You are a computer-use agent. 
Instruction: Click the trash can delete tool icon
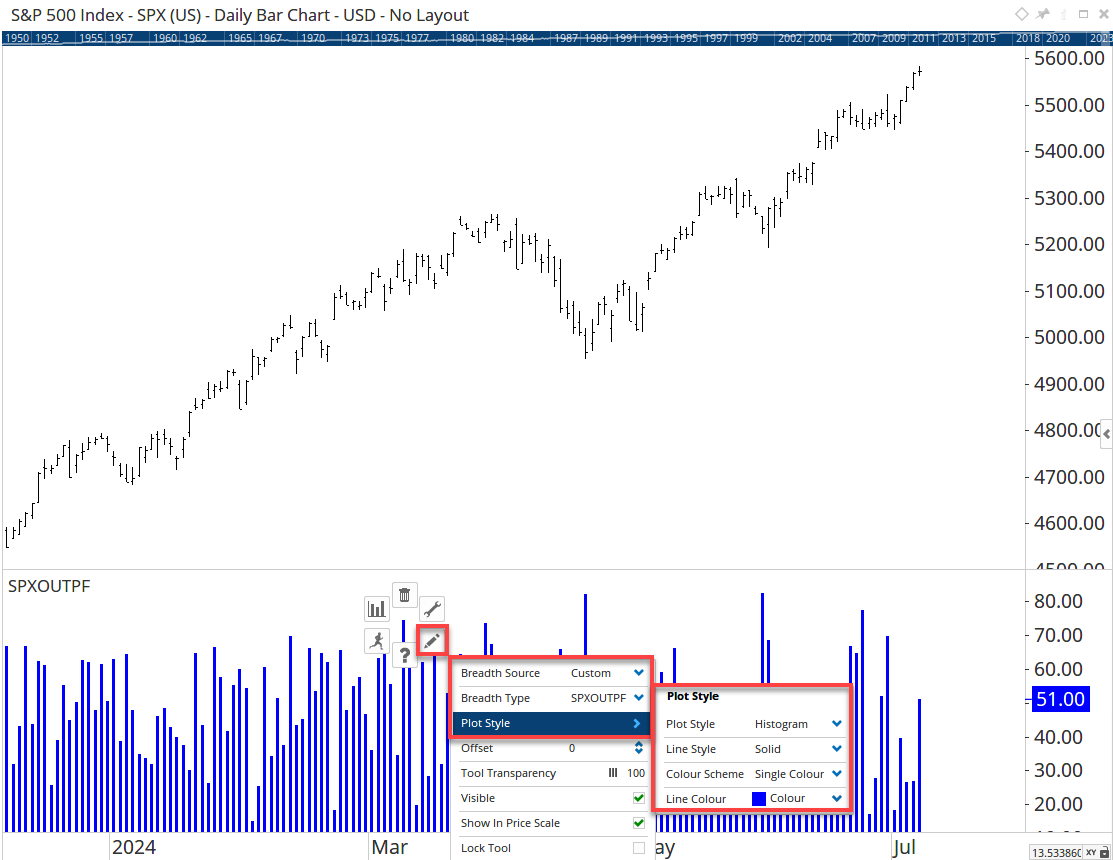pyautogui.click(x=405, y=595)
